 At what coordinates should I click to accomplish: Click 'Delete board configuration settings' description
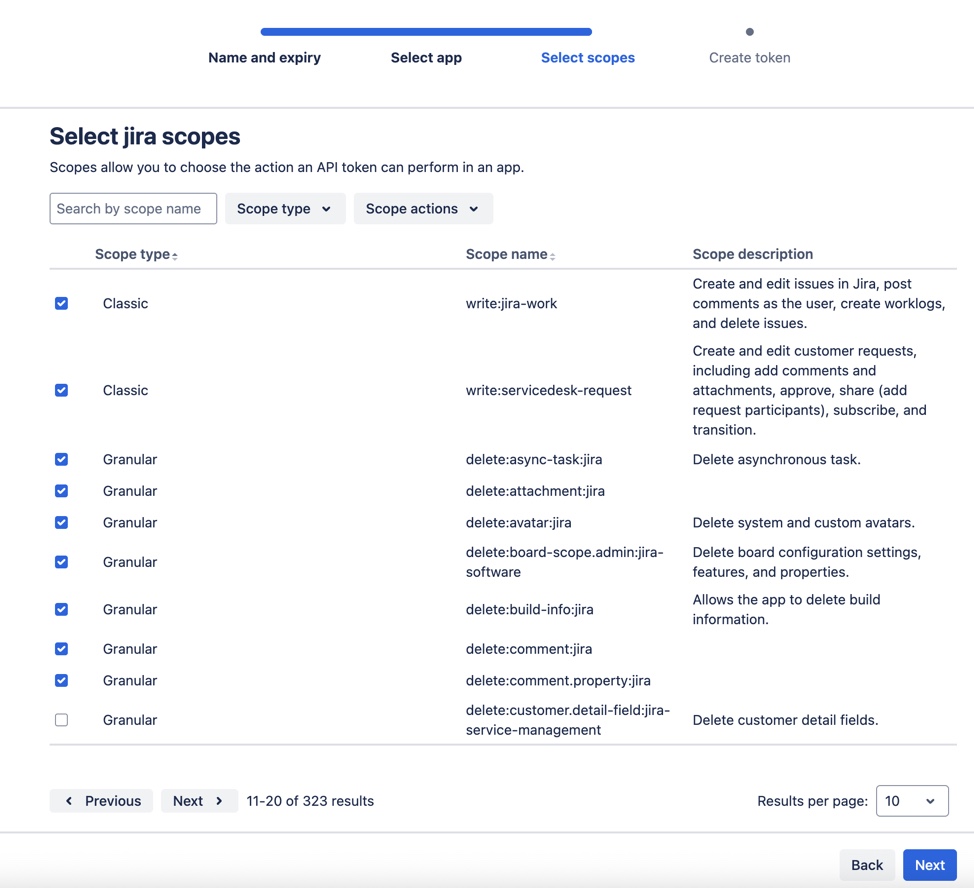807,562
